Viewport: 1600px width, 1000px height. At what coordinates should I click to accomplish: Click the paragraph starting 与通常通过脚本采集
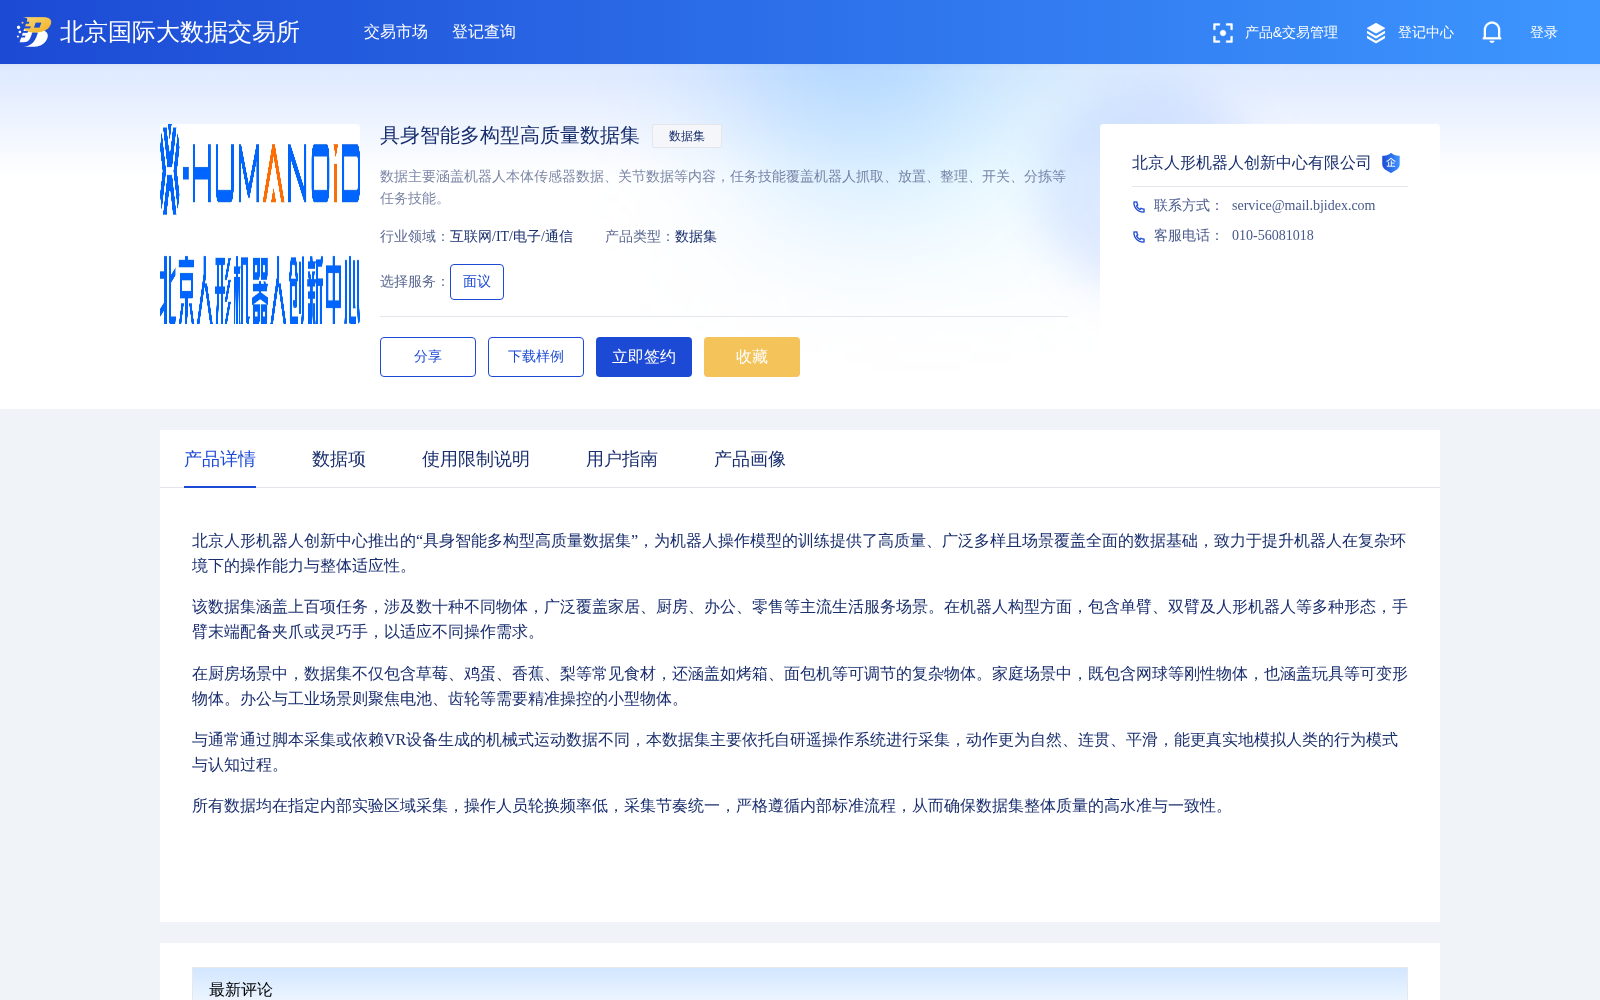[x=795, y=752]
